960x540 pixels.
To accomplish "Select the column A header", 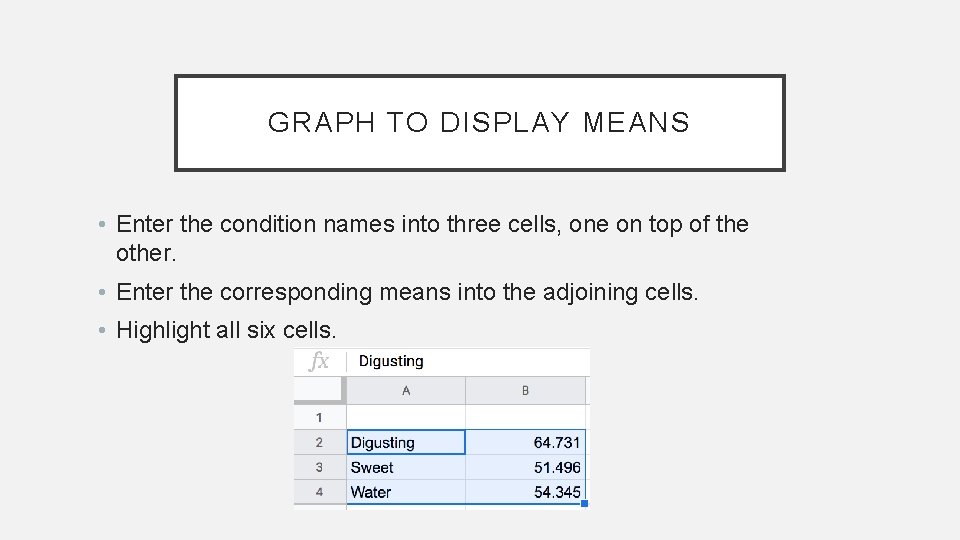I will click(x=405, y=391).
